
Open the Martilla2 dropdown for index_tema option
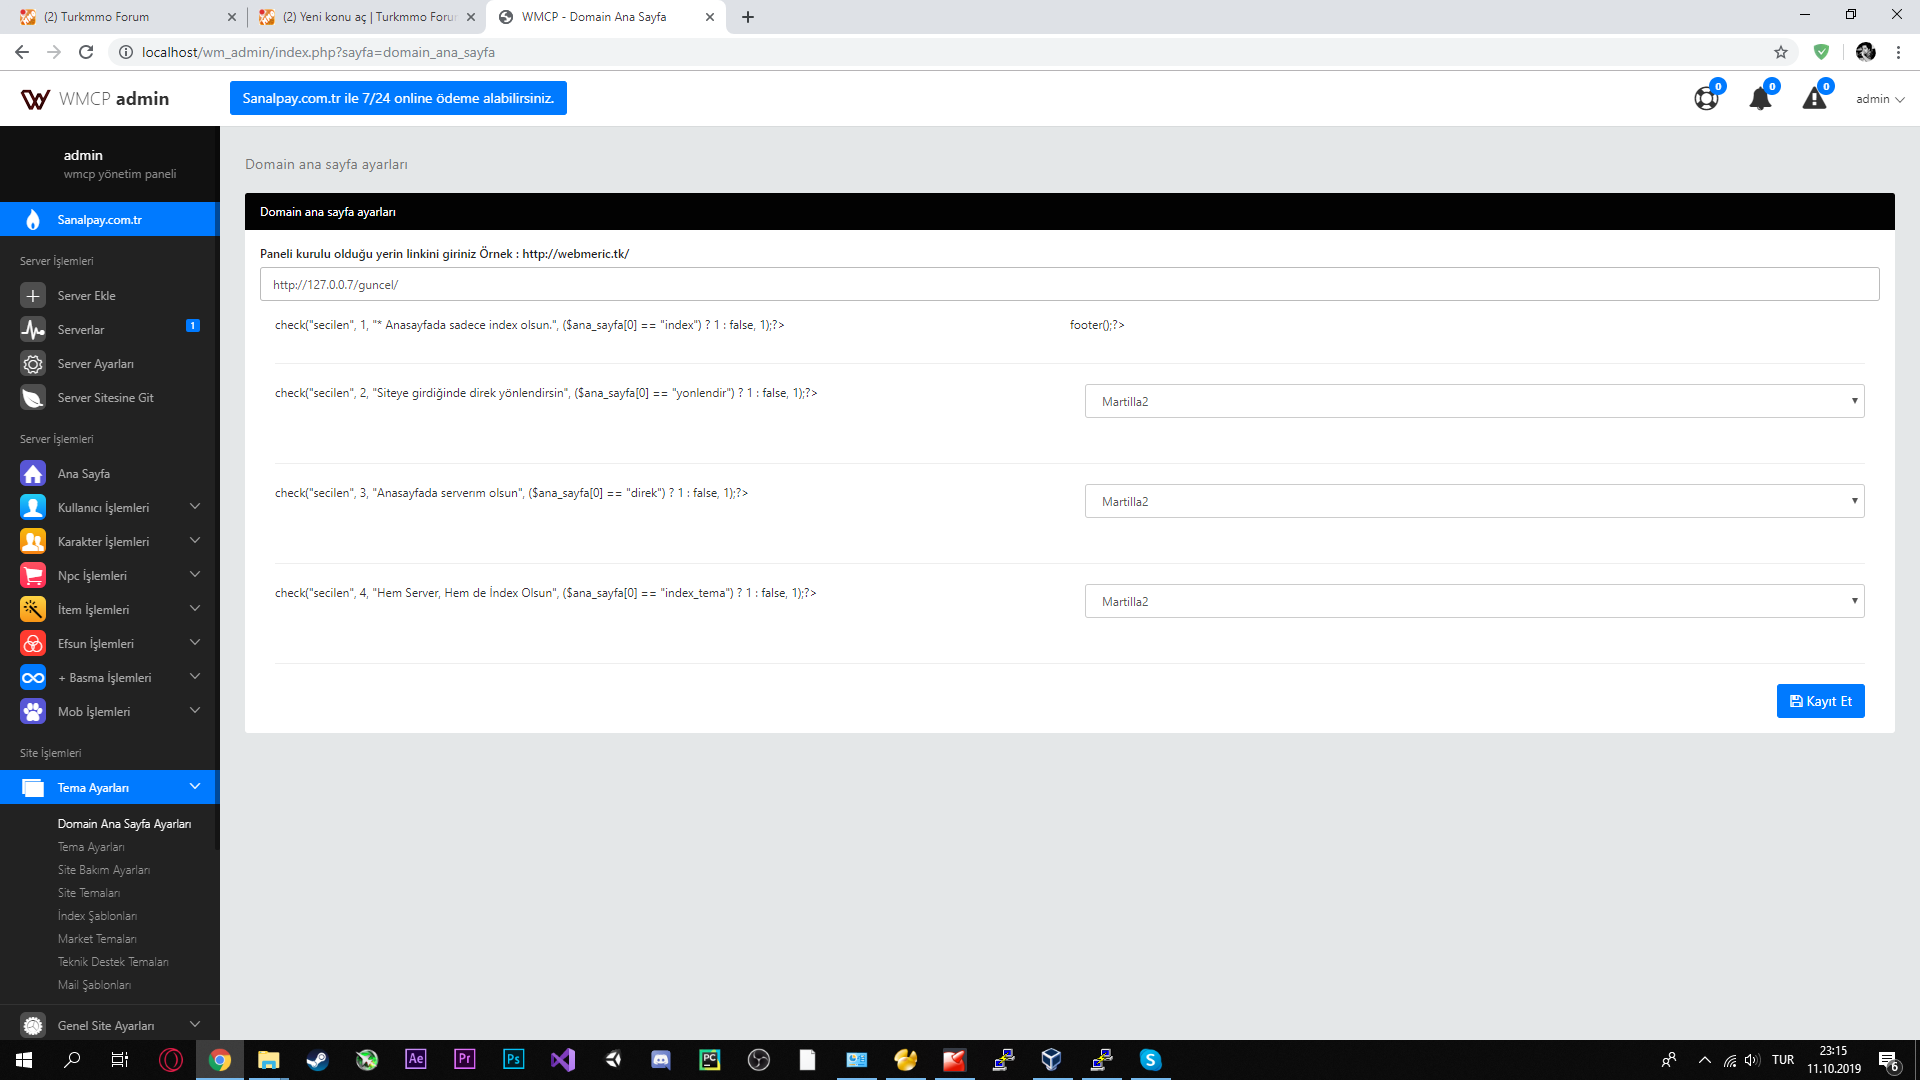1474,601
